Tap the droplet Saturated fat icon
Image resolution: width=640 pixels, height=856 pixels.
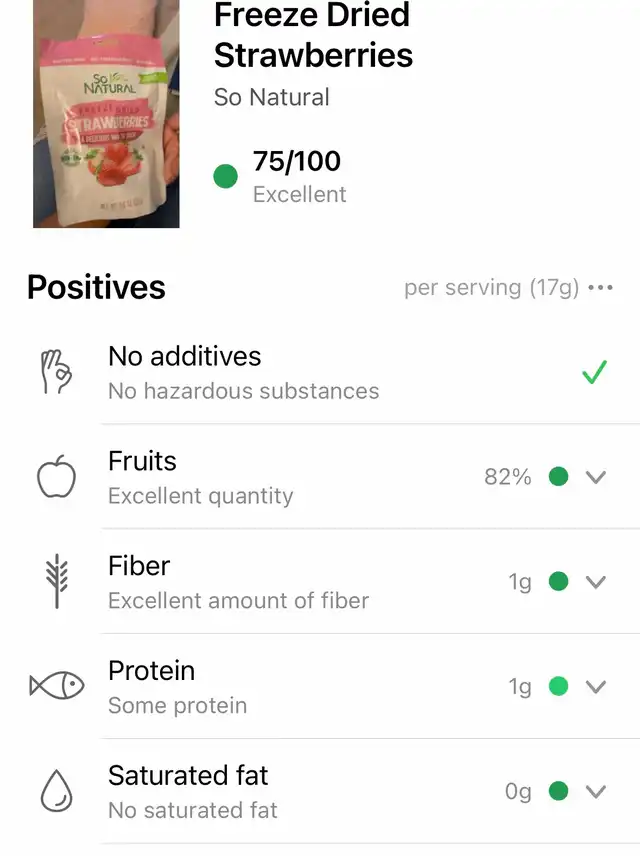pos(57,792)
